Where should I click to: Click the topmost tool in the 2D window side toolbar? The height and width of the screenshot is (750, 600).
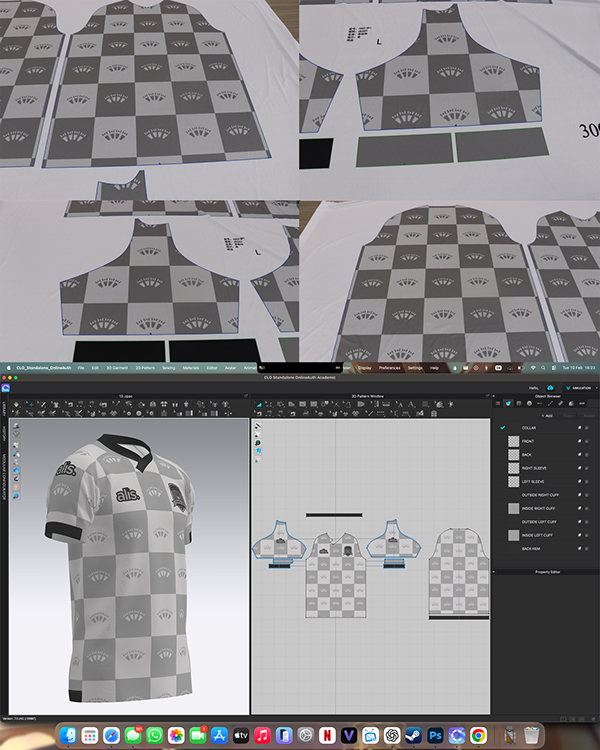tap(258, 426)
